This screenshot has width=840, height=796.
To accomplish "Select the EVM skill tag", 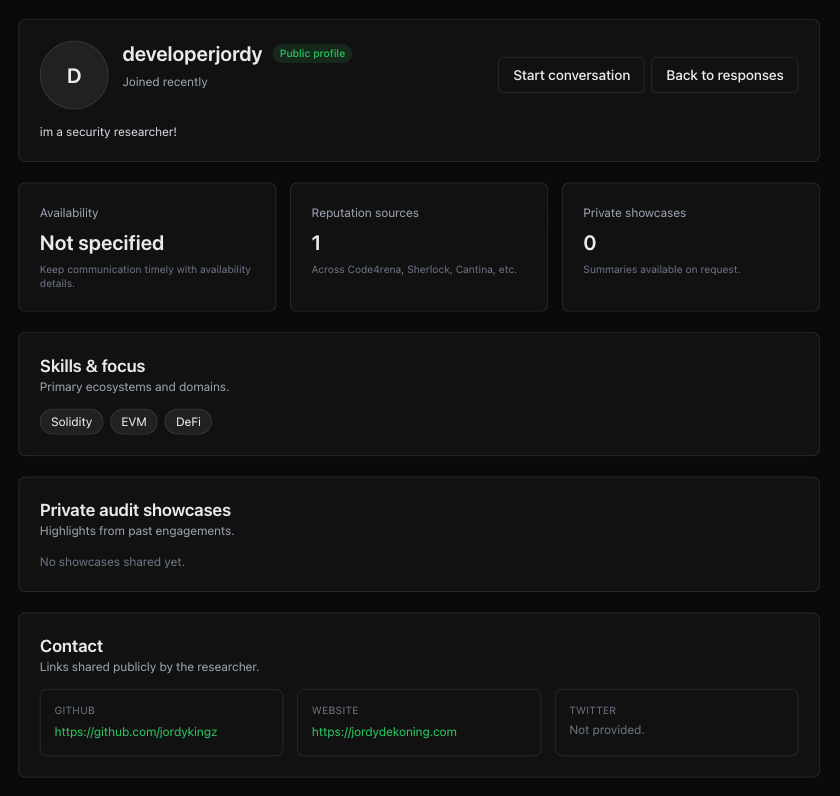I will coord(134,421).
